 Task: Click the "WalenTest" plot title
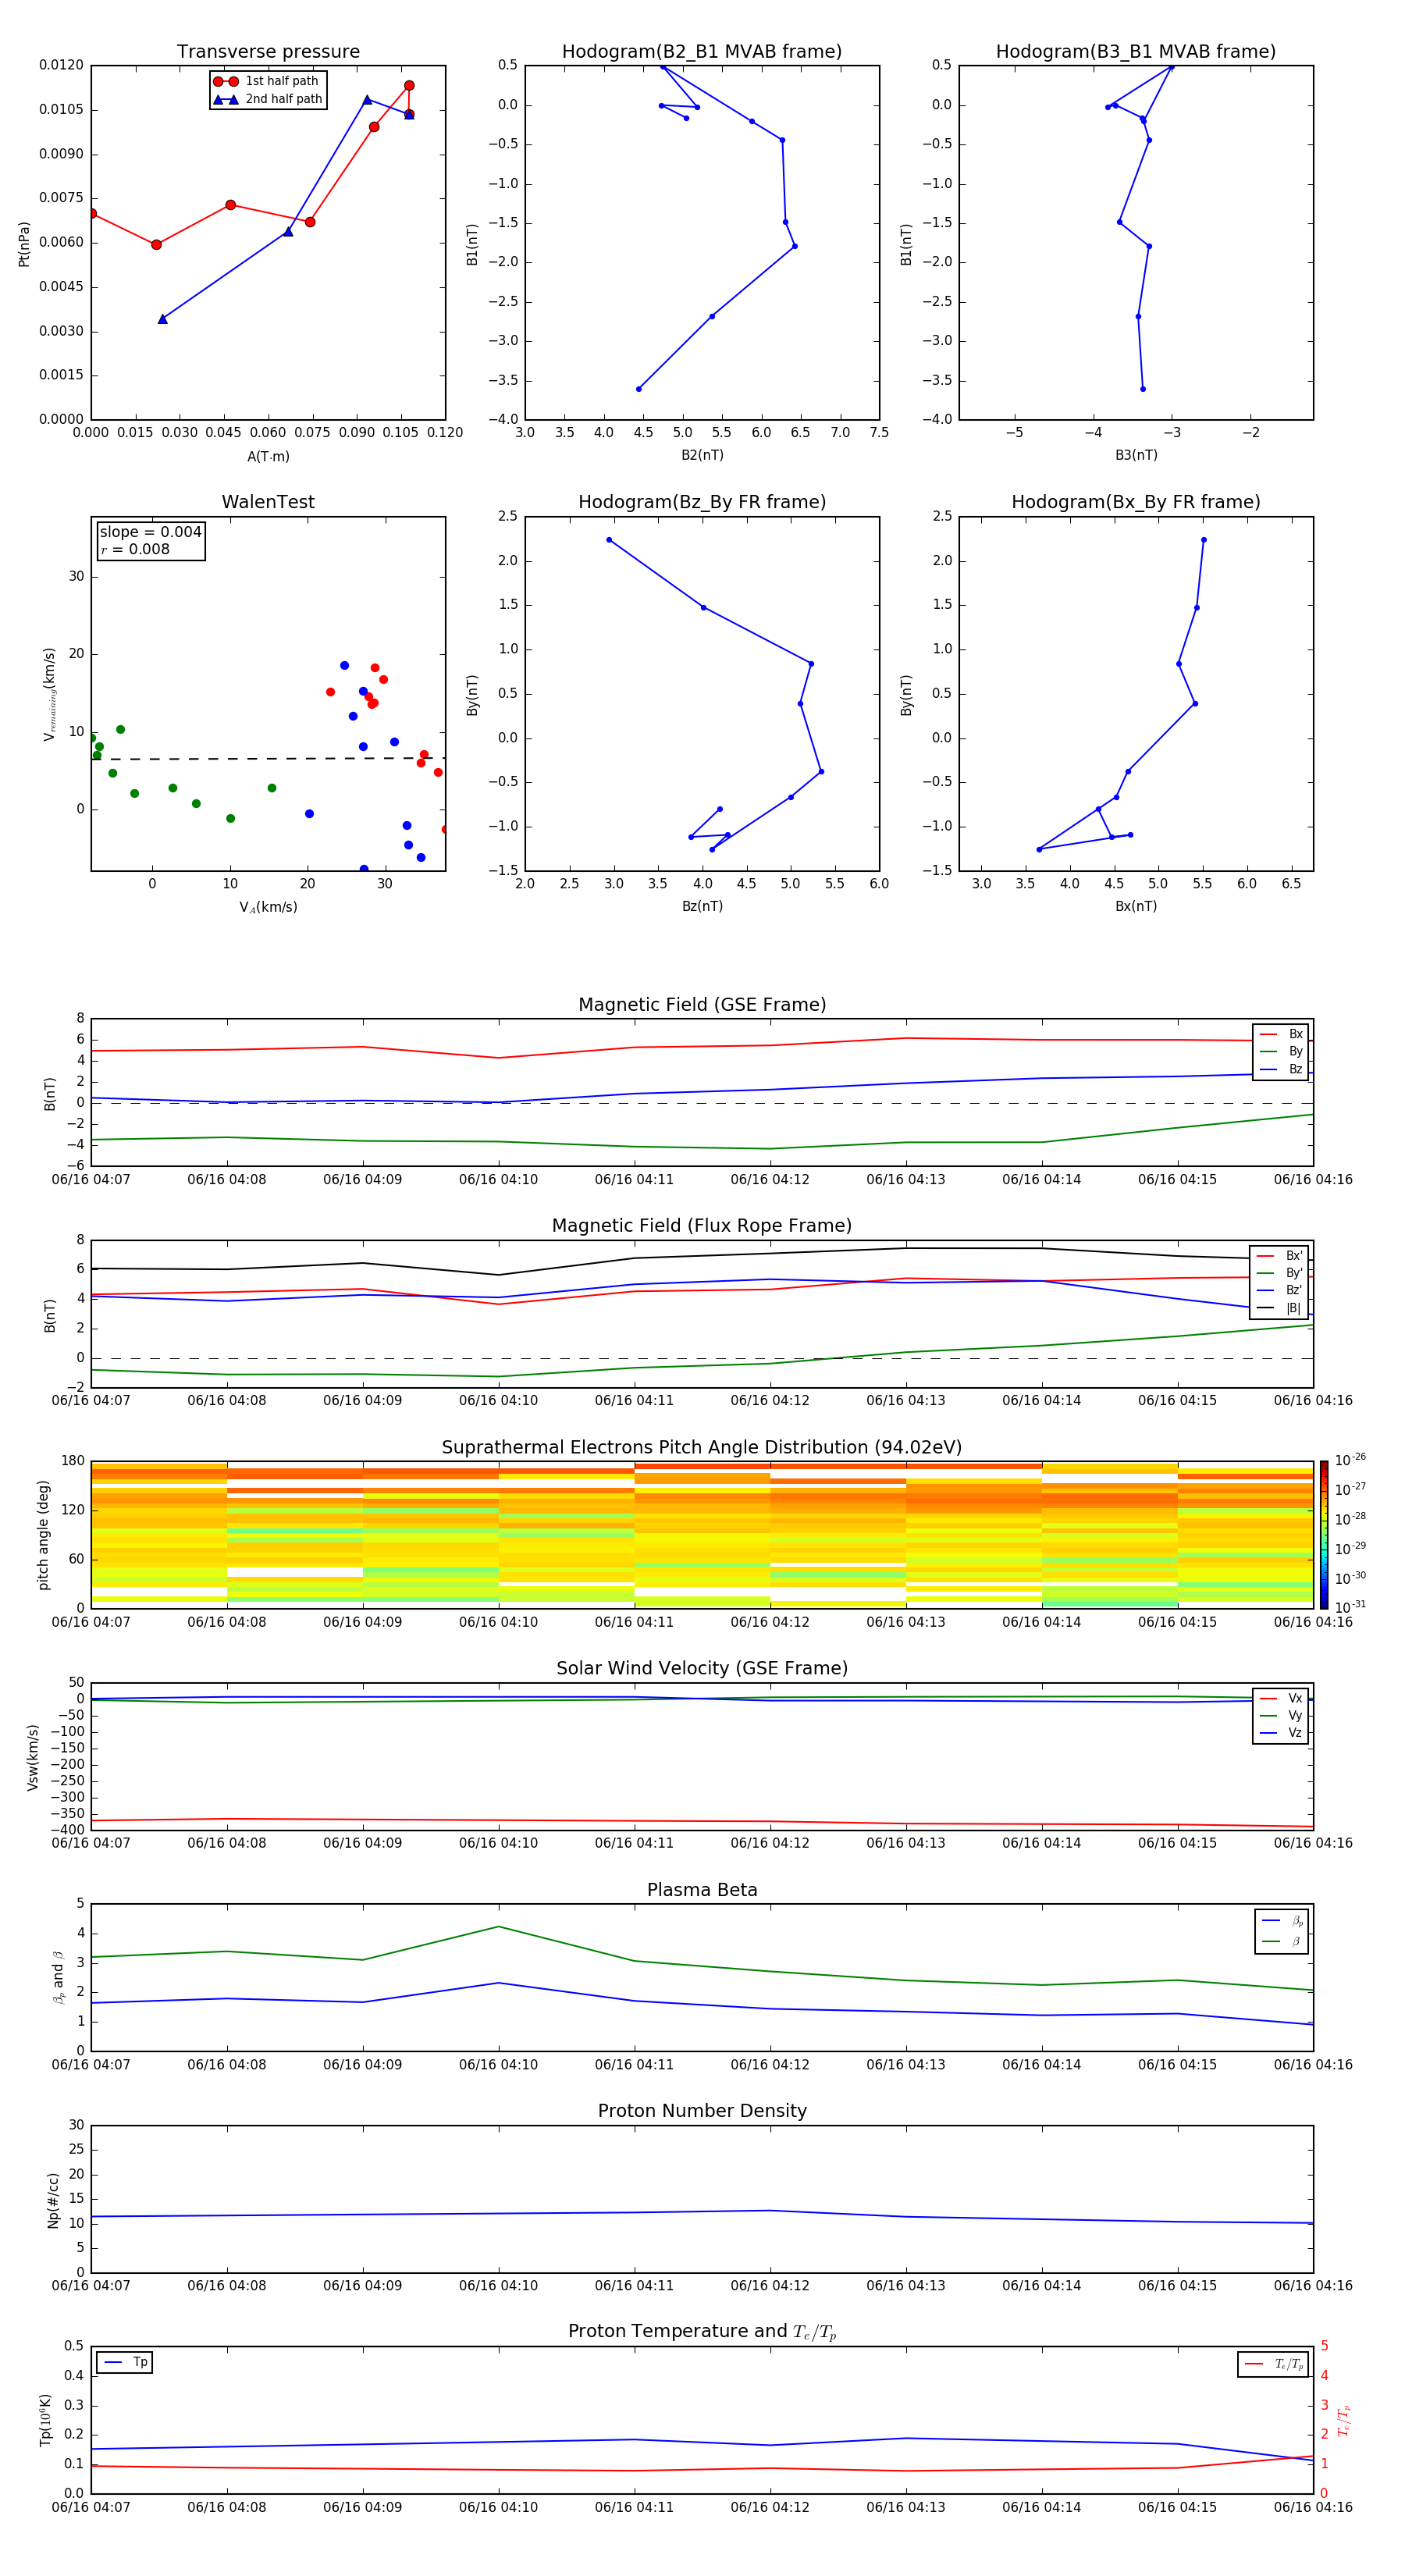click(268, 502)
